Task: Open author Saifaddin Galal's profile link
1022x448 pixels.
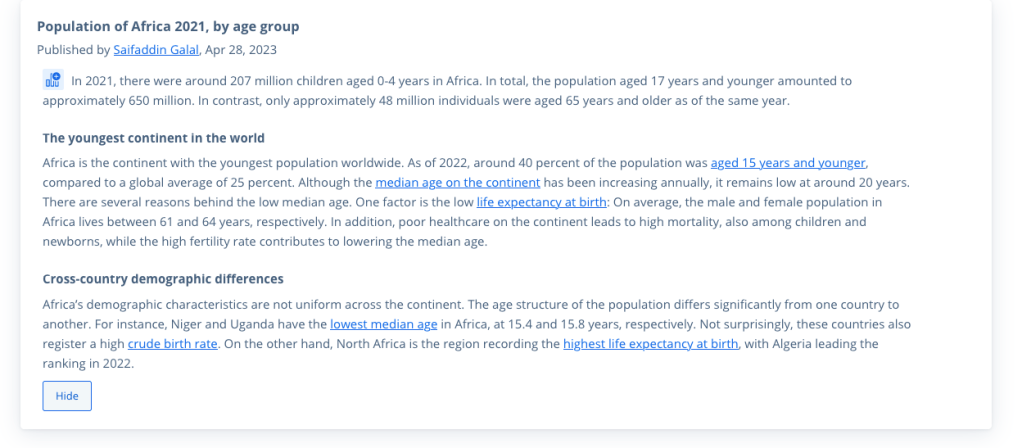Action: (x=155, y=49)
